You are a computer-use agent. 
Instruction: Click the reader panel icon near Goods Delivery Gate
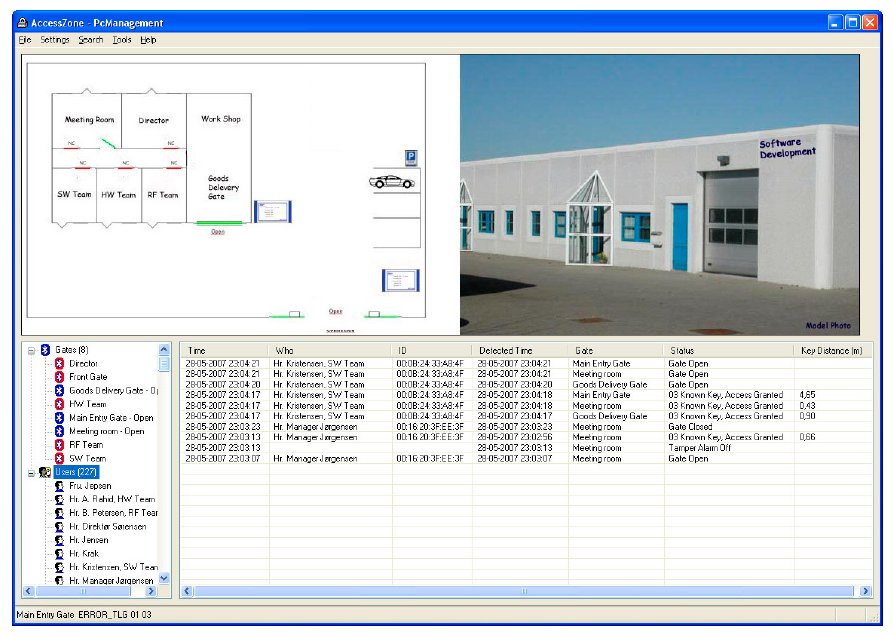coord(273,211)
